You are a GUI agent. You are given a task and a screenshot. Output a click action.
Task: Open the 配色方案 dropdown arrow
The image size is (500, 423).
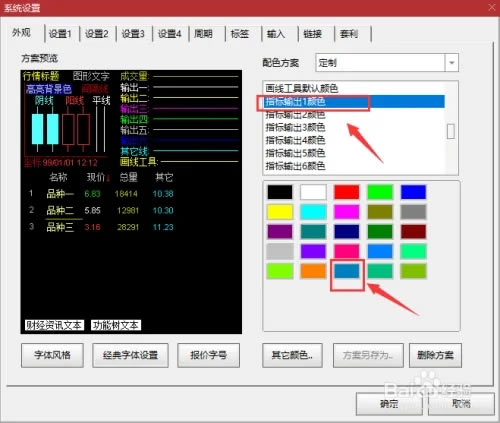[x=452, y=63]
